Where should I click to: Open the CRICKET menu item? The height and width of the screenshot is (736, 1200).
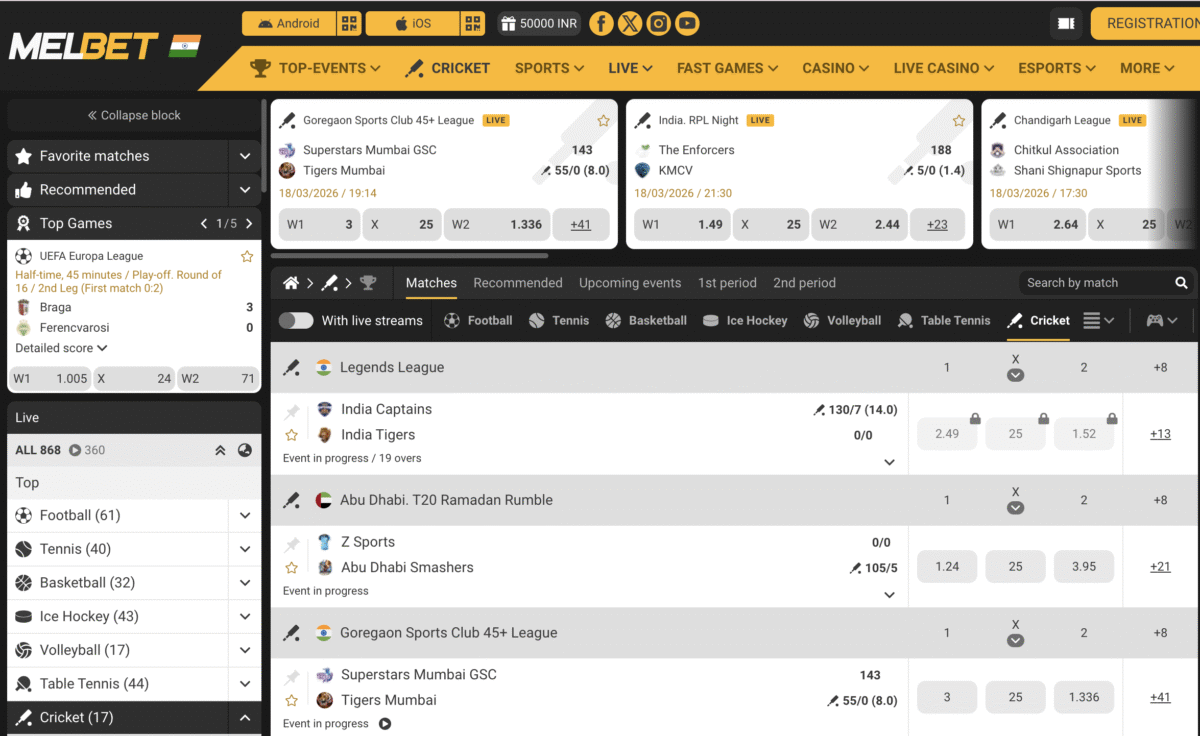[x=447, y=68]
